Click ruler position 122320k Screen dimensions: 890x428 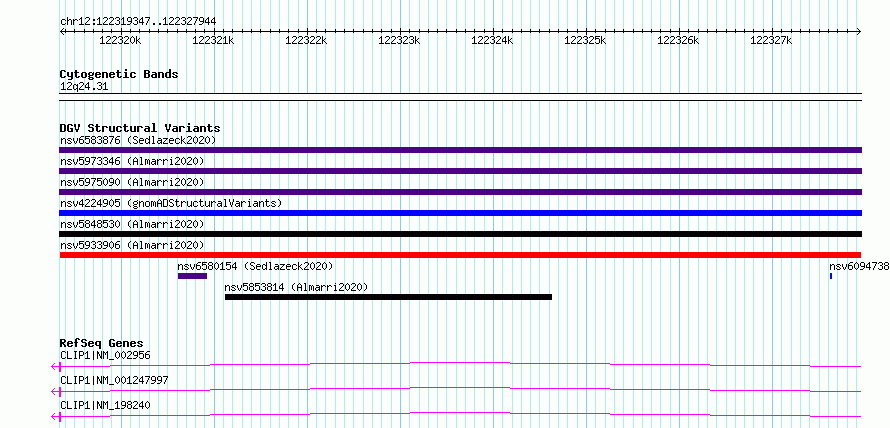[x=118, y=40]
